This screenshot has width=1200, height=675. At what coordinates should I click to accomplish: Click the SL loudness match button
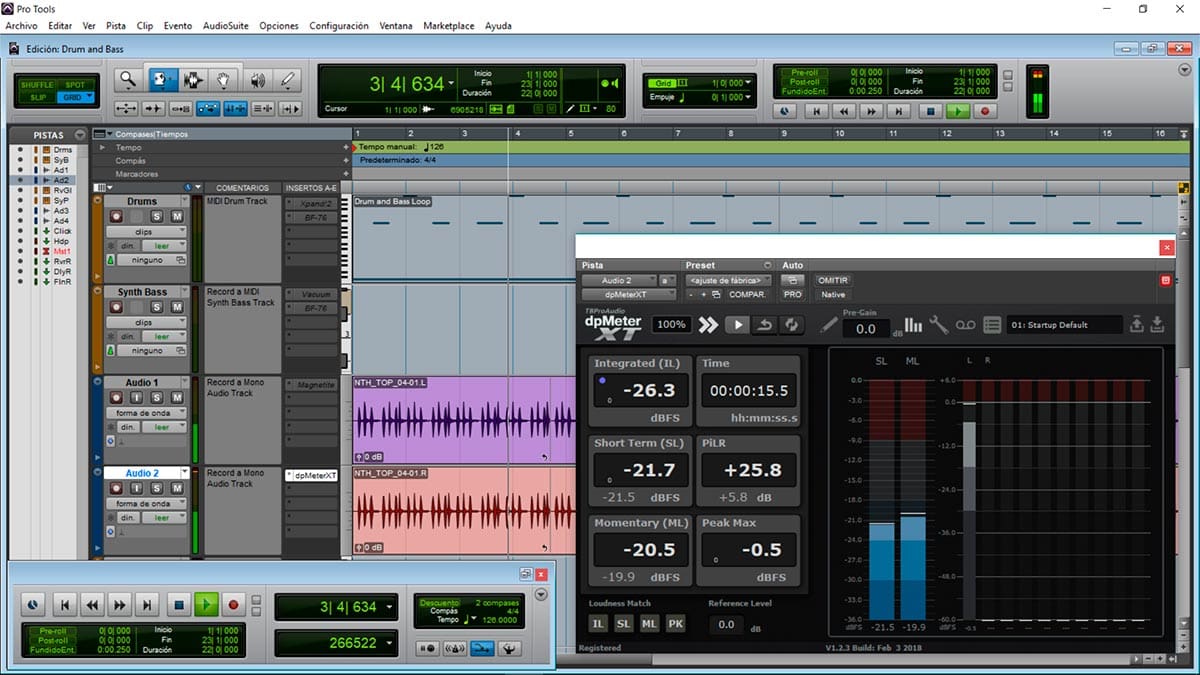coord(624,623)
